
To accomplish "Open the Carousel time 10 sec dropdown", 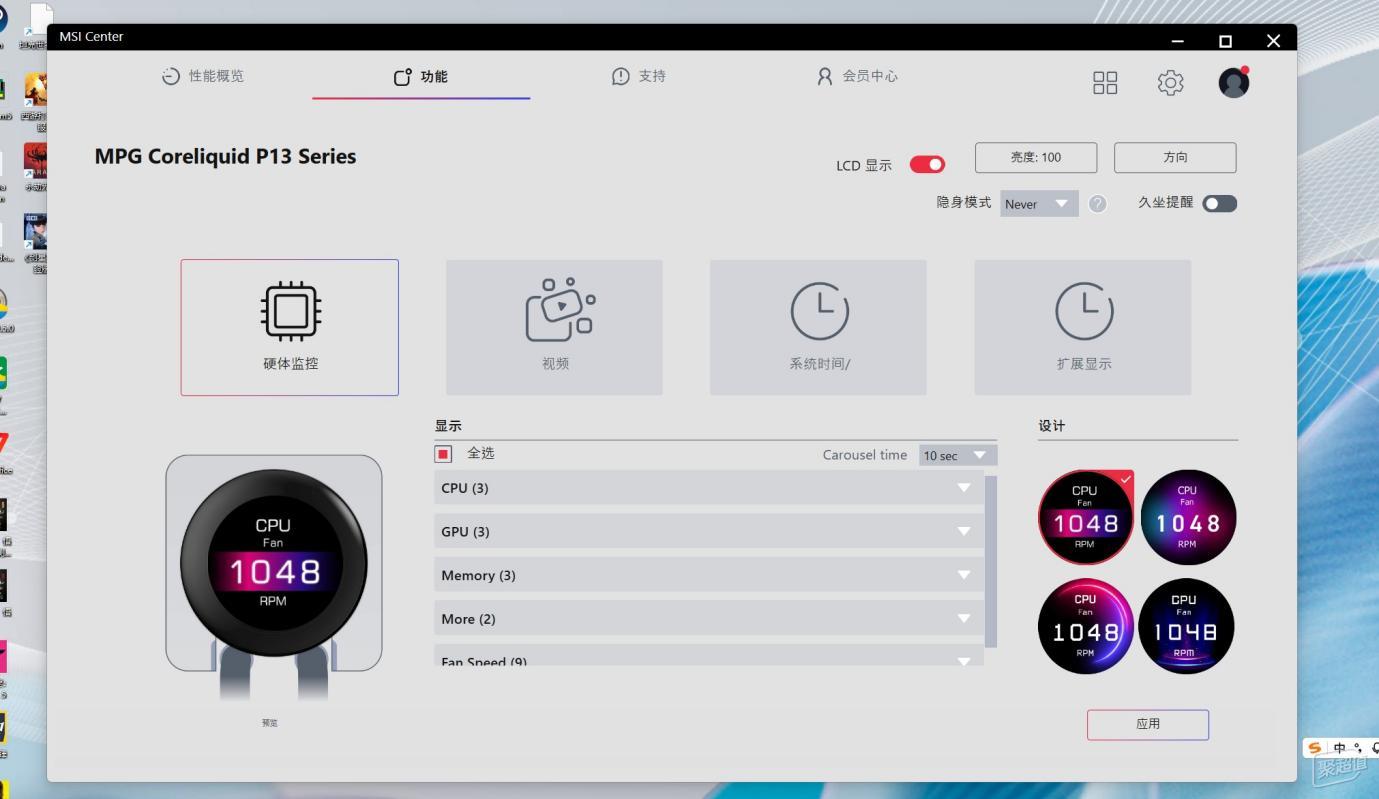I will tap(957, 455).
